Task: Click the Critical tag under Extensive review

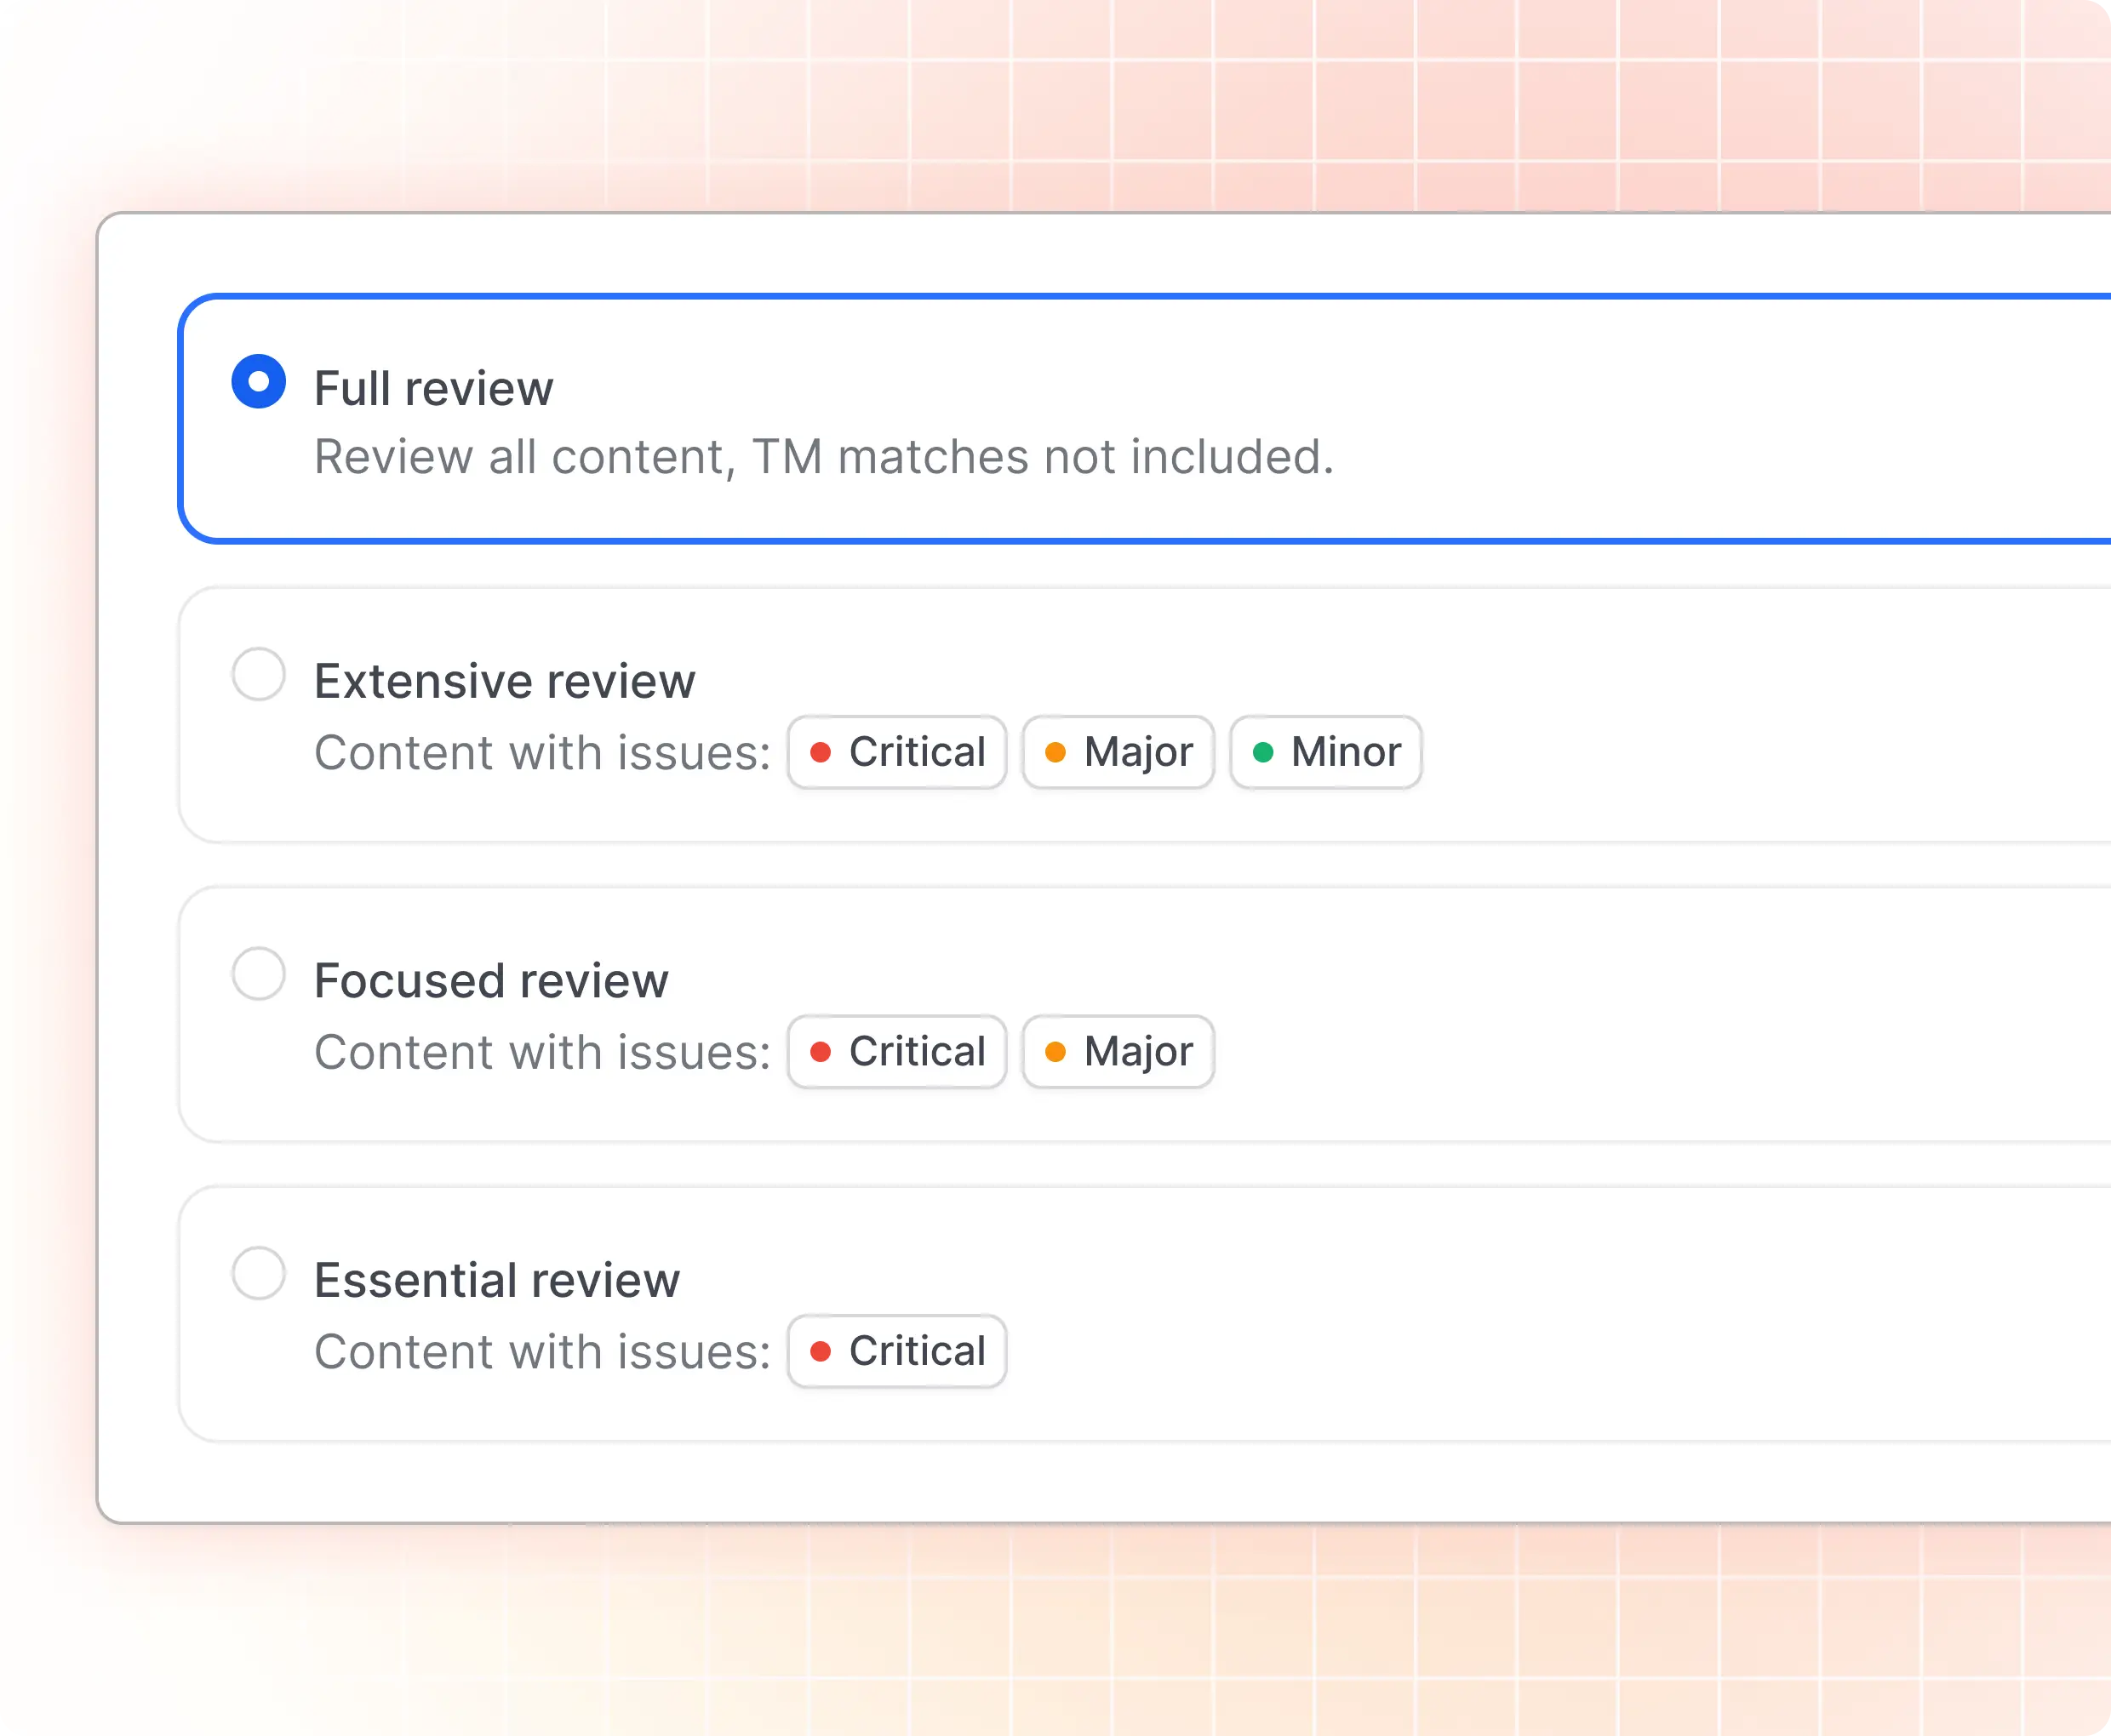Action: (897, 752)
